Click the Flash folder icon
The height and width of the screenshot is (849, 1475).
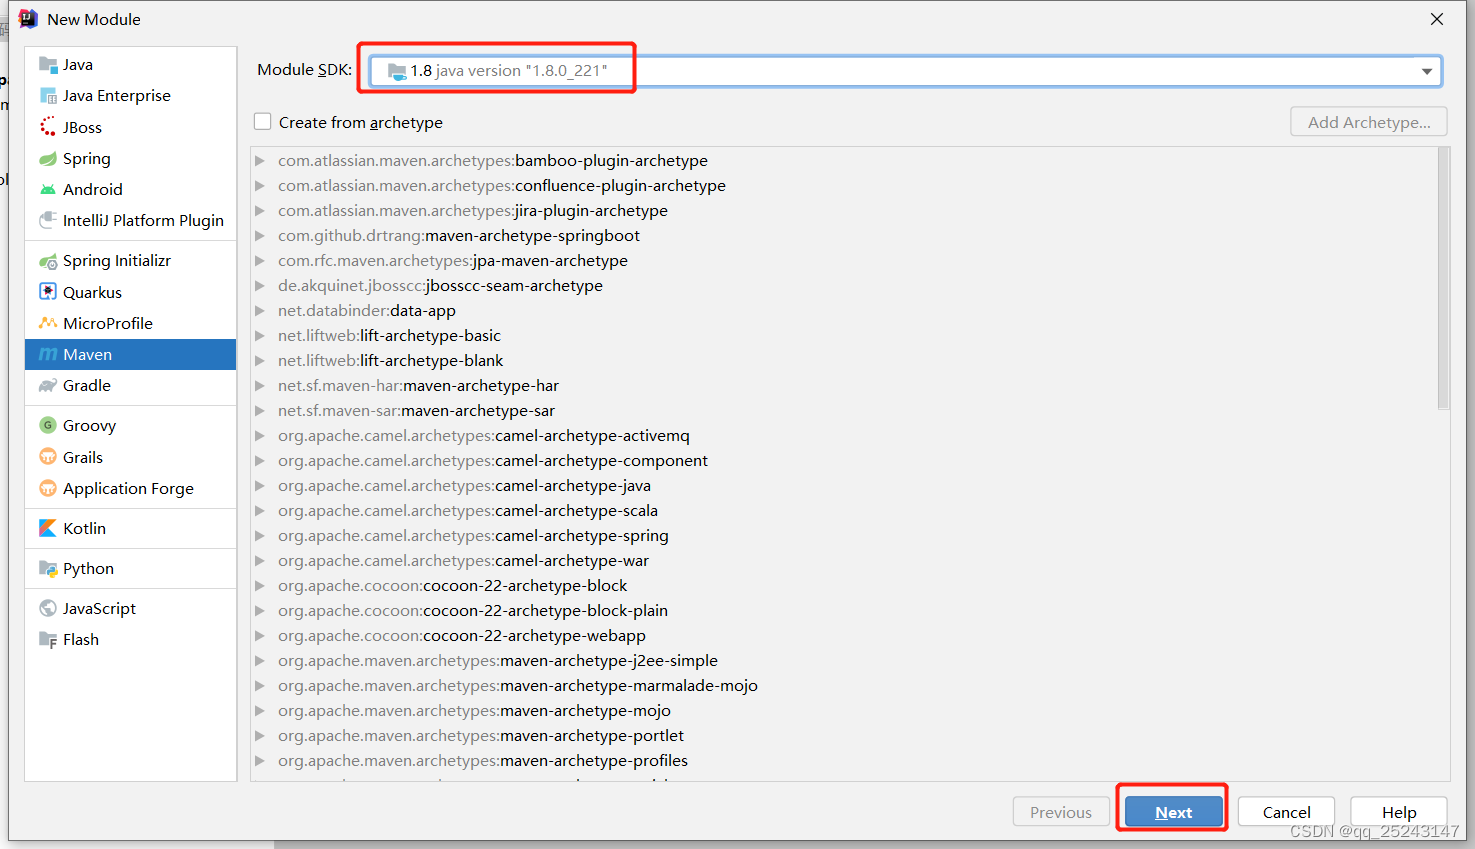[x=47, y=640]
